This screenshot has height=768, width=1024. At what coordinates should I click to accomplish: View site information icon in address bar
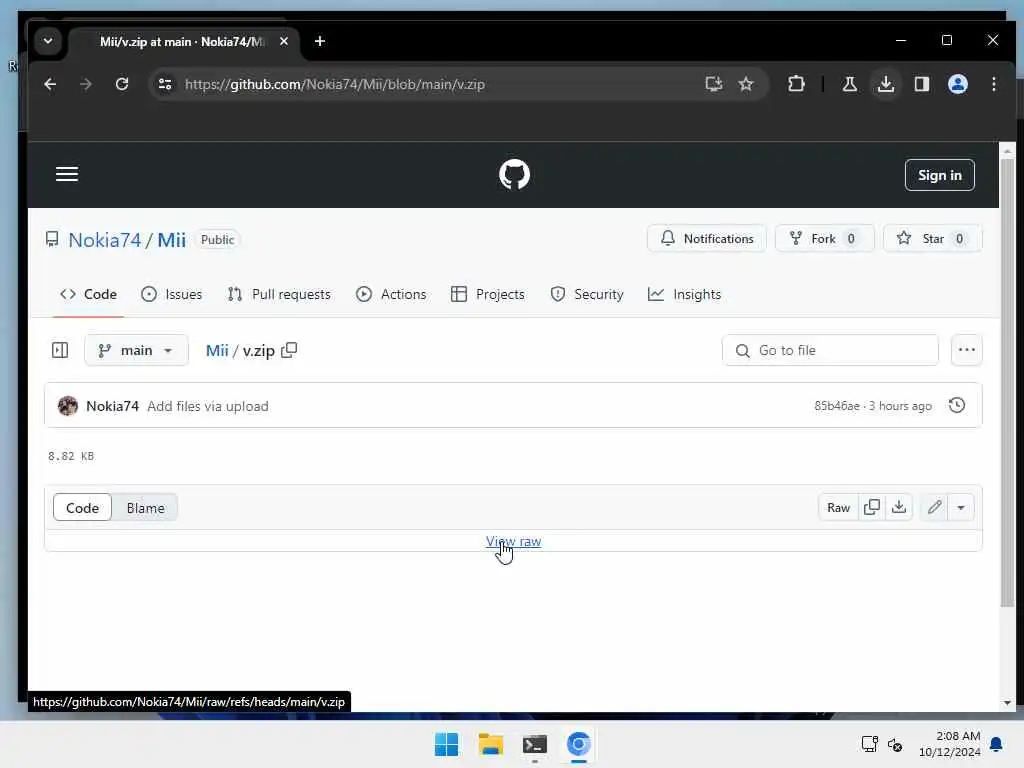(x=165, y=84)
